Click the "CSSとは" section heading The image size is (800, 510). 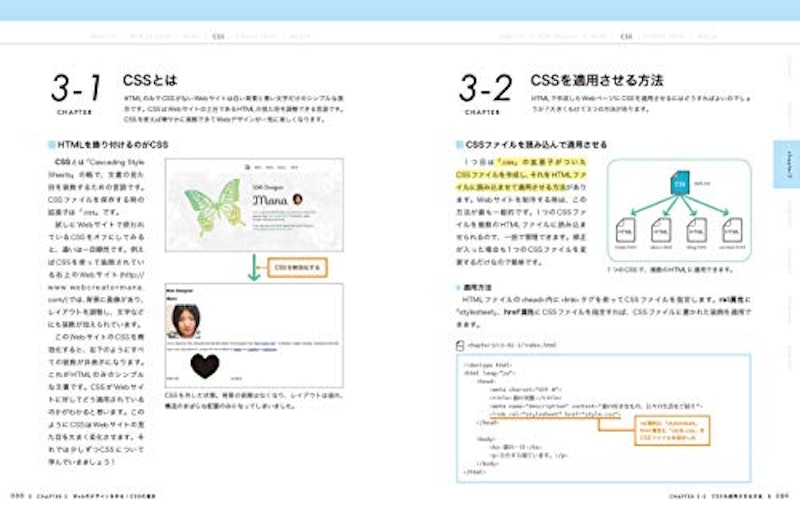coord(150,80)
